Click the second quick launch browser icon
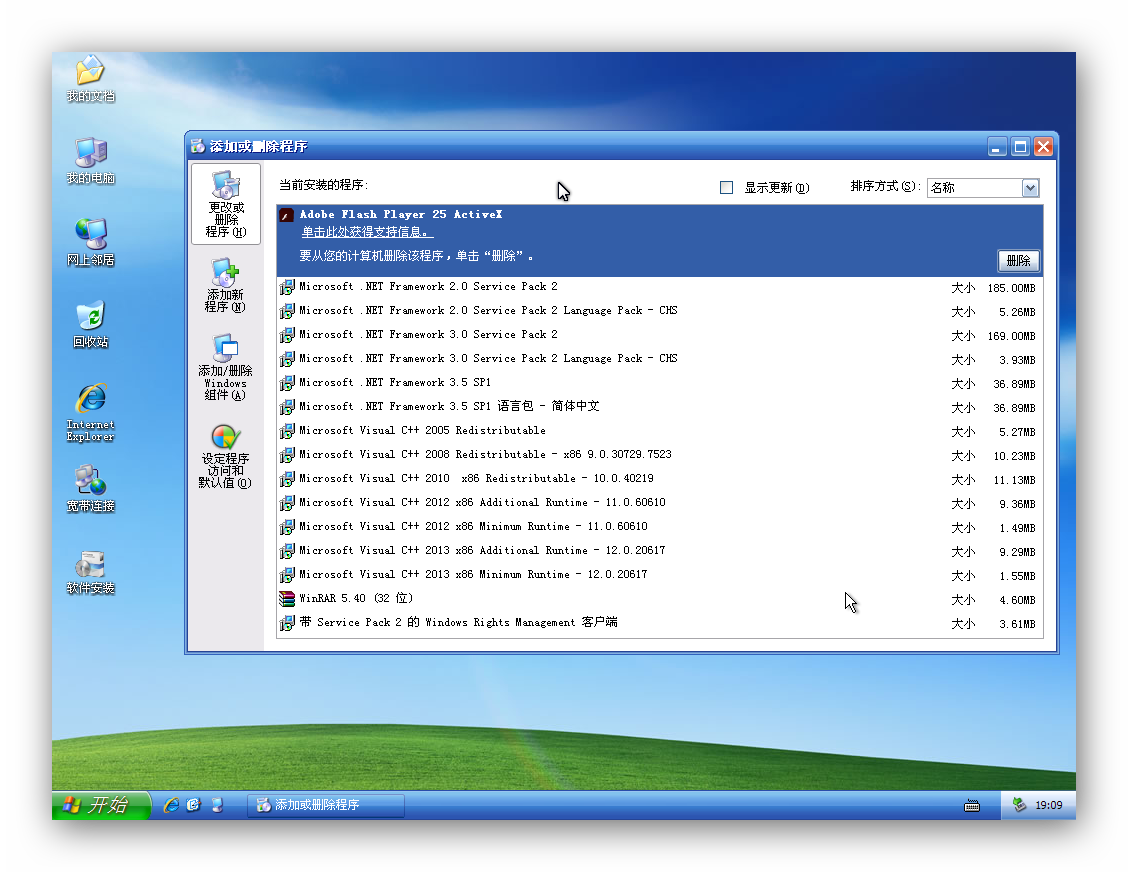Viewport: 1128px width, 872px height. click(x=194, y=805)
